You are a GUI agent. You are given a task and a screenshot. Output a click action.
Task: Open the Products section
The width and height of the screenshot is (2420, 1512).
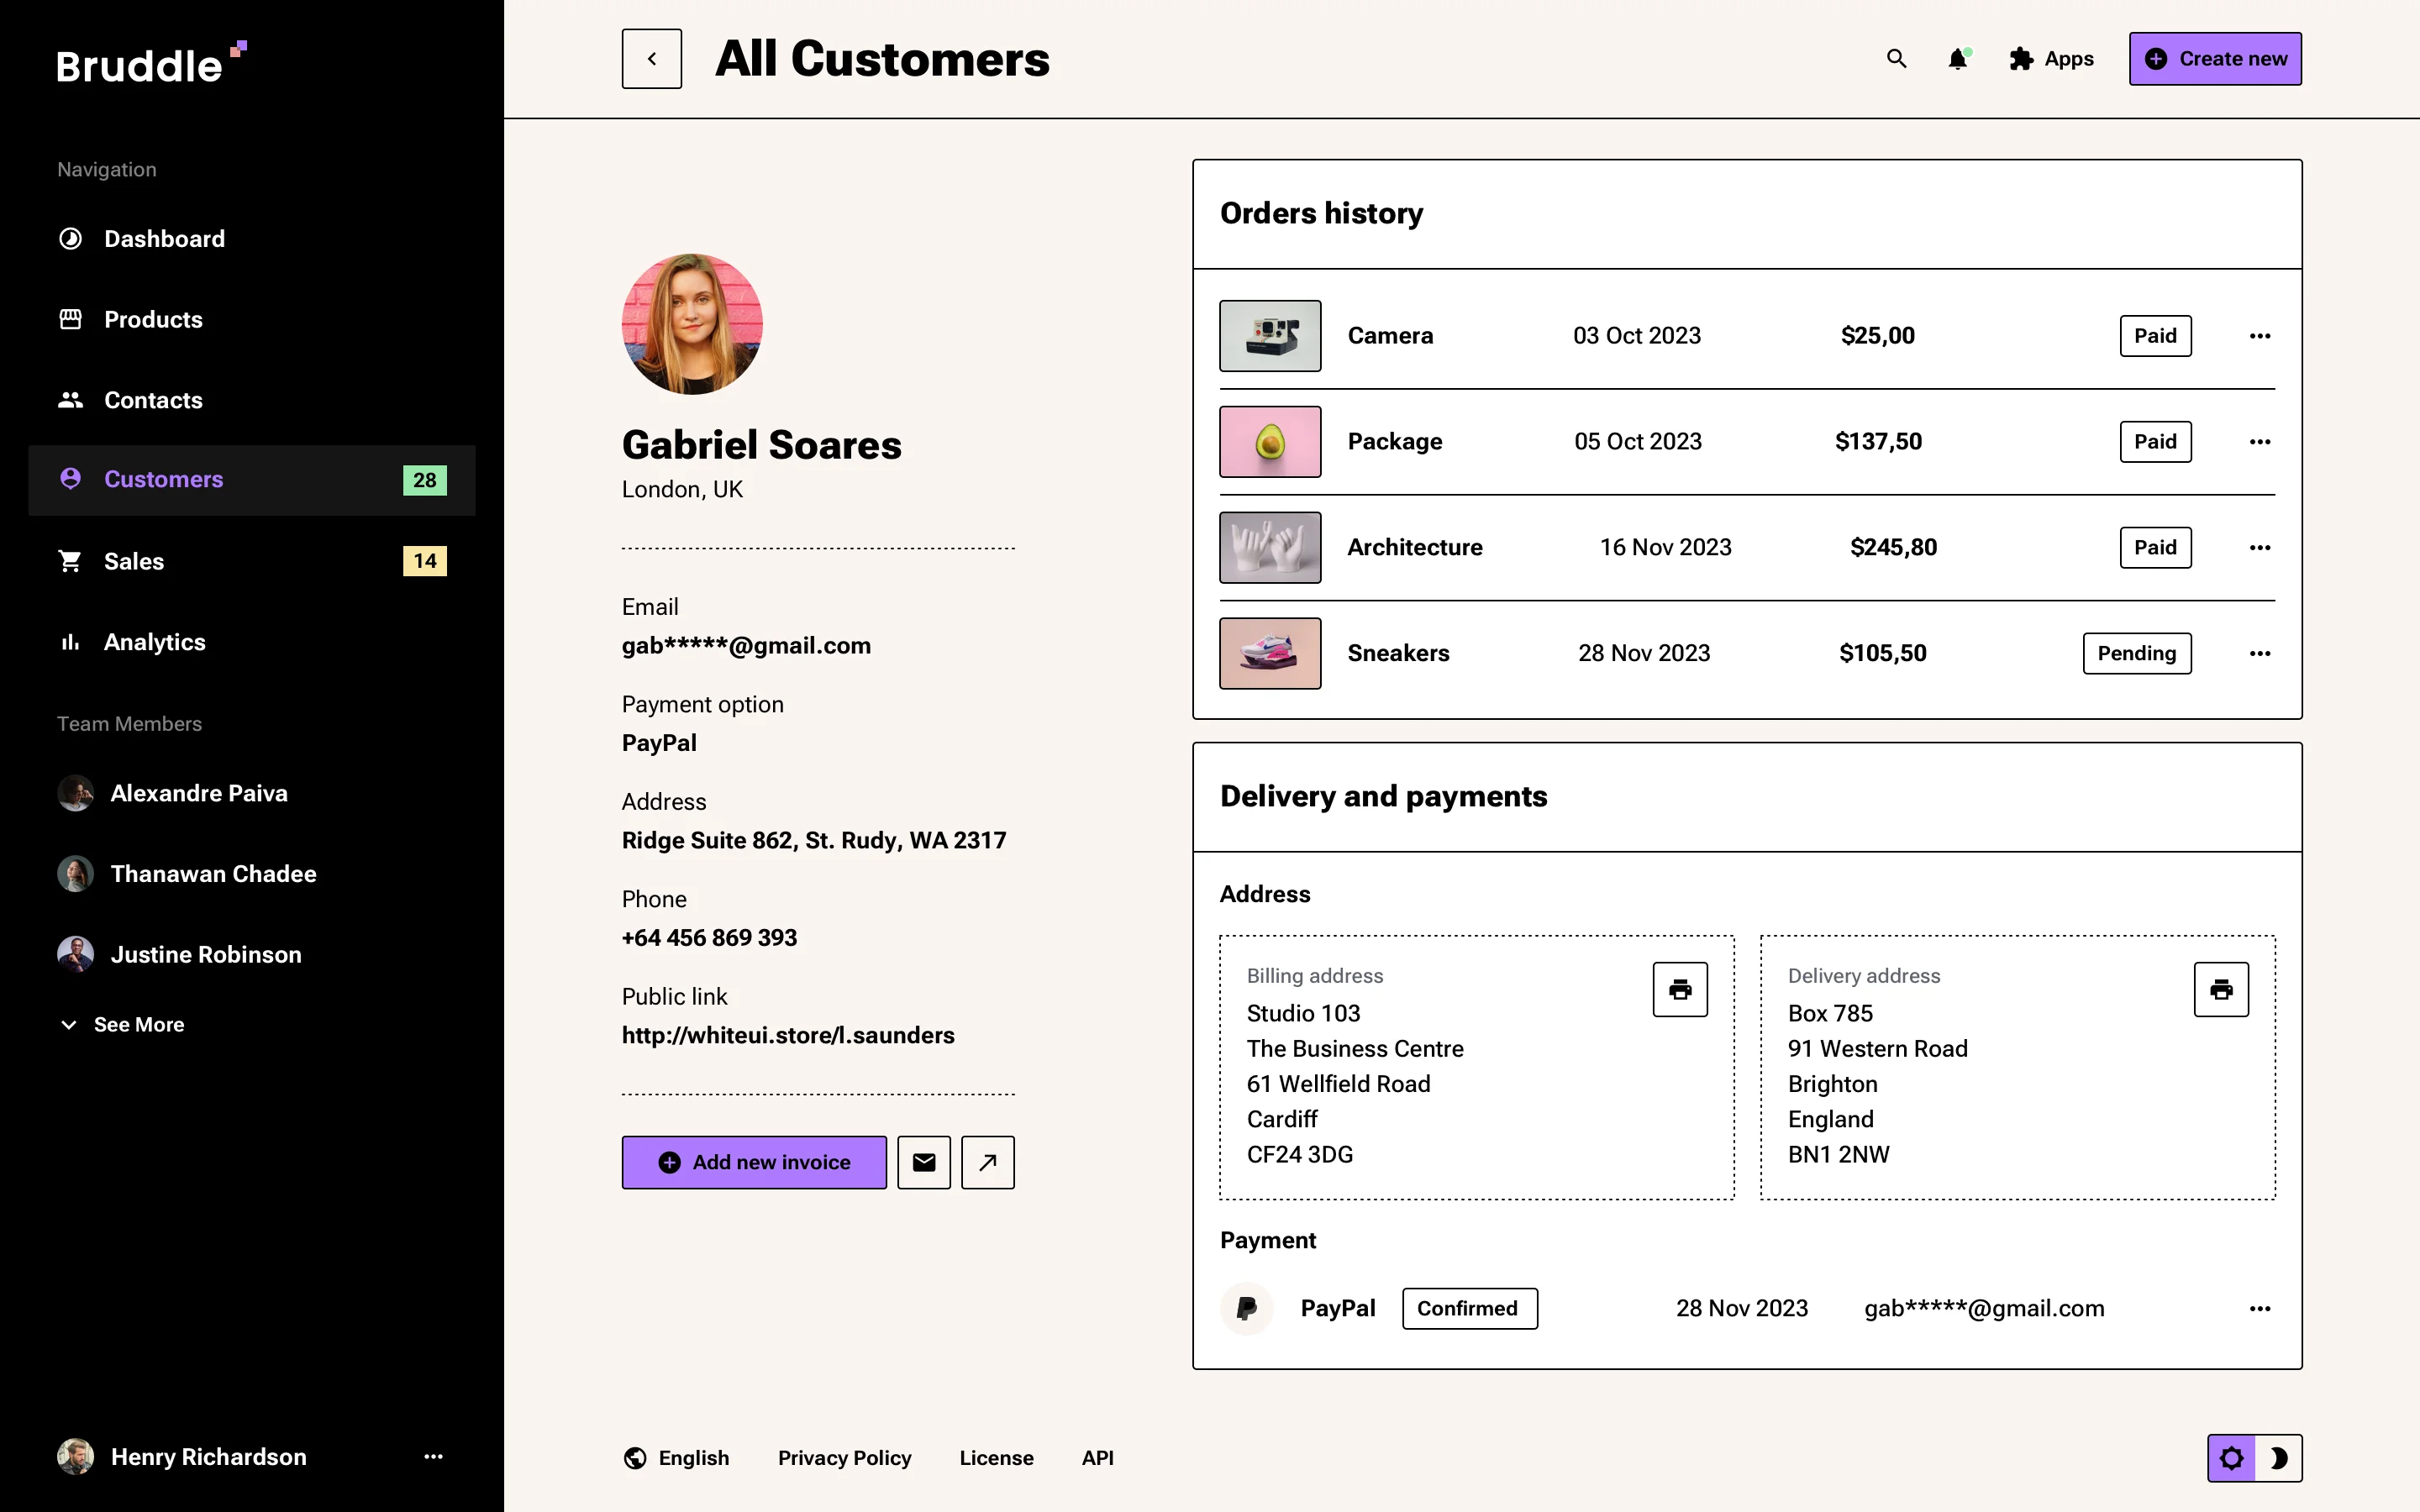[152, 319]
